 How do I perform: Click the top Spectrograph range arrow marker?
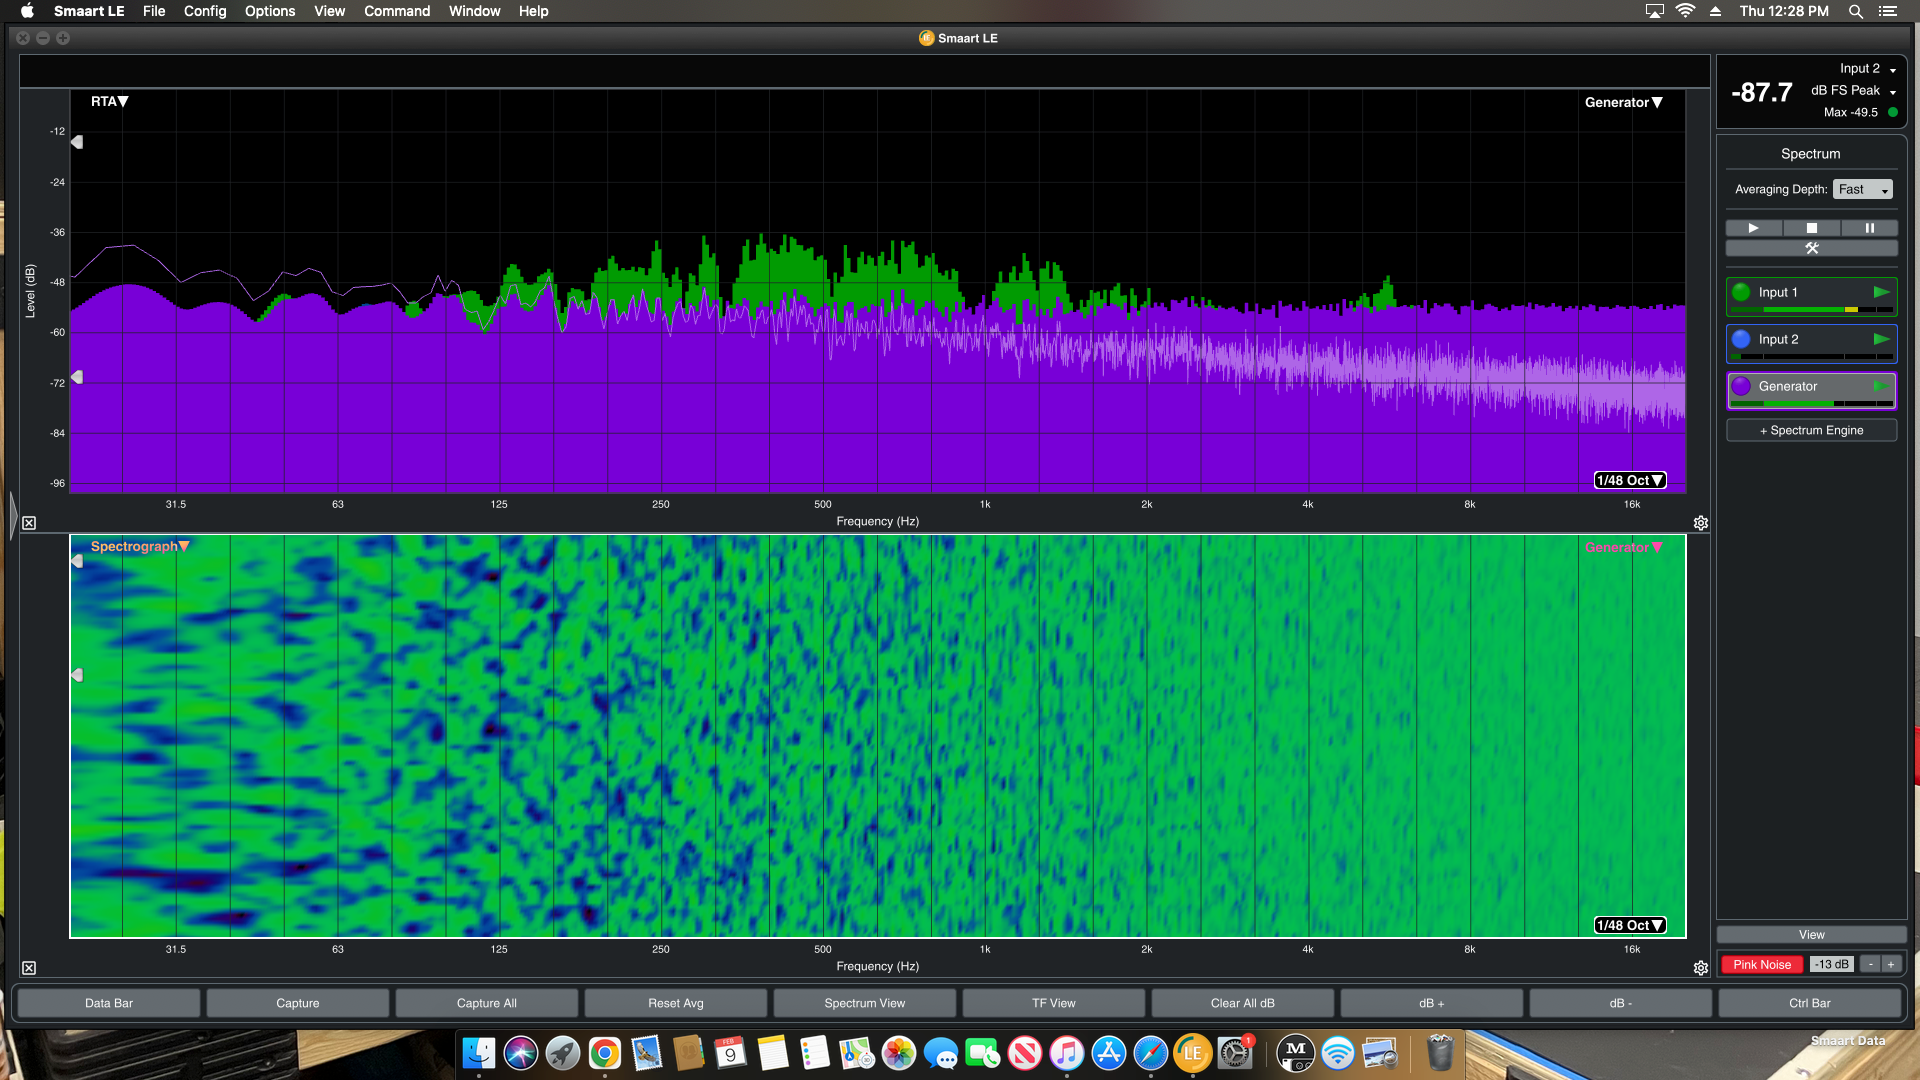pos(77,561)
